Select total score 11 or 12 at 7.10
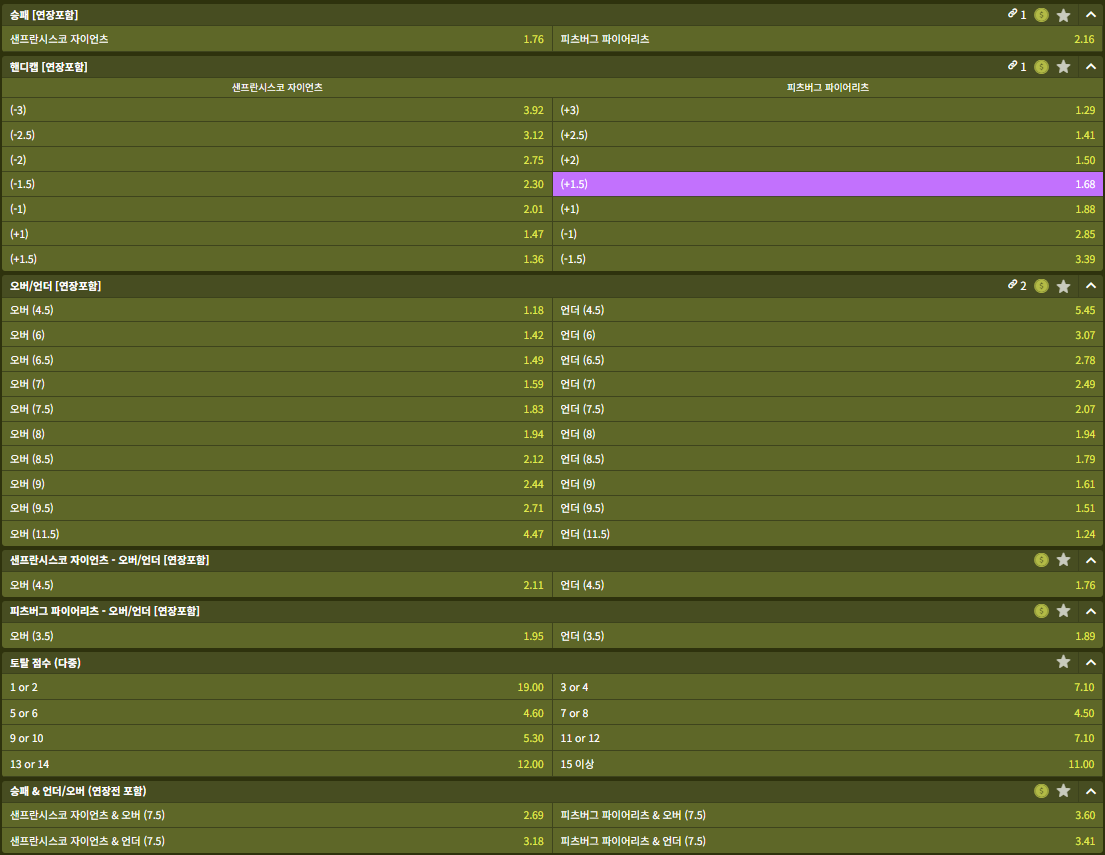The width and height of the screenshot is (1105, 855). pos(828,738)
